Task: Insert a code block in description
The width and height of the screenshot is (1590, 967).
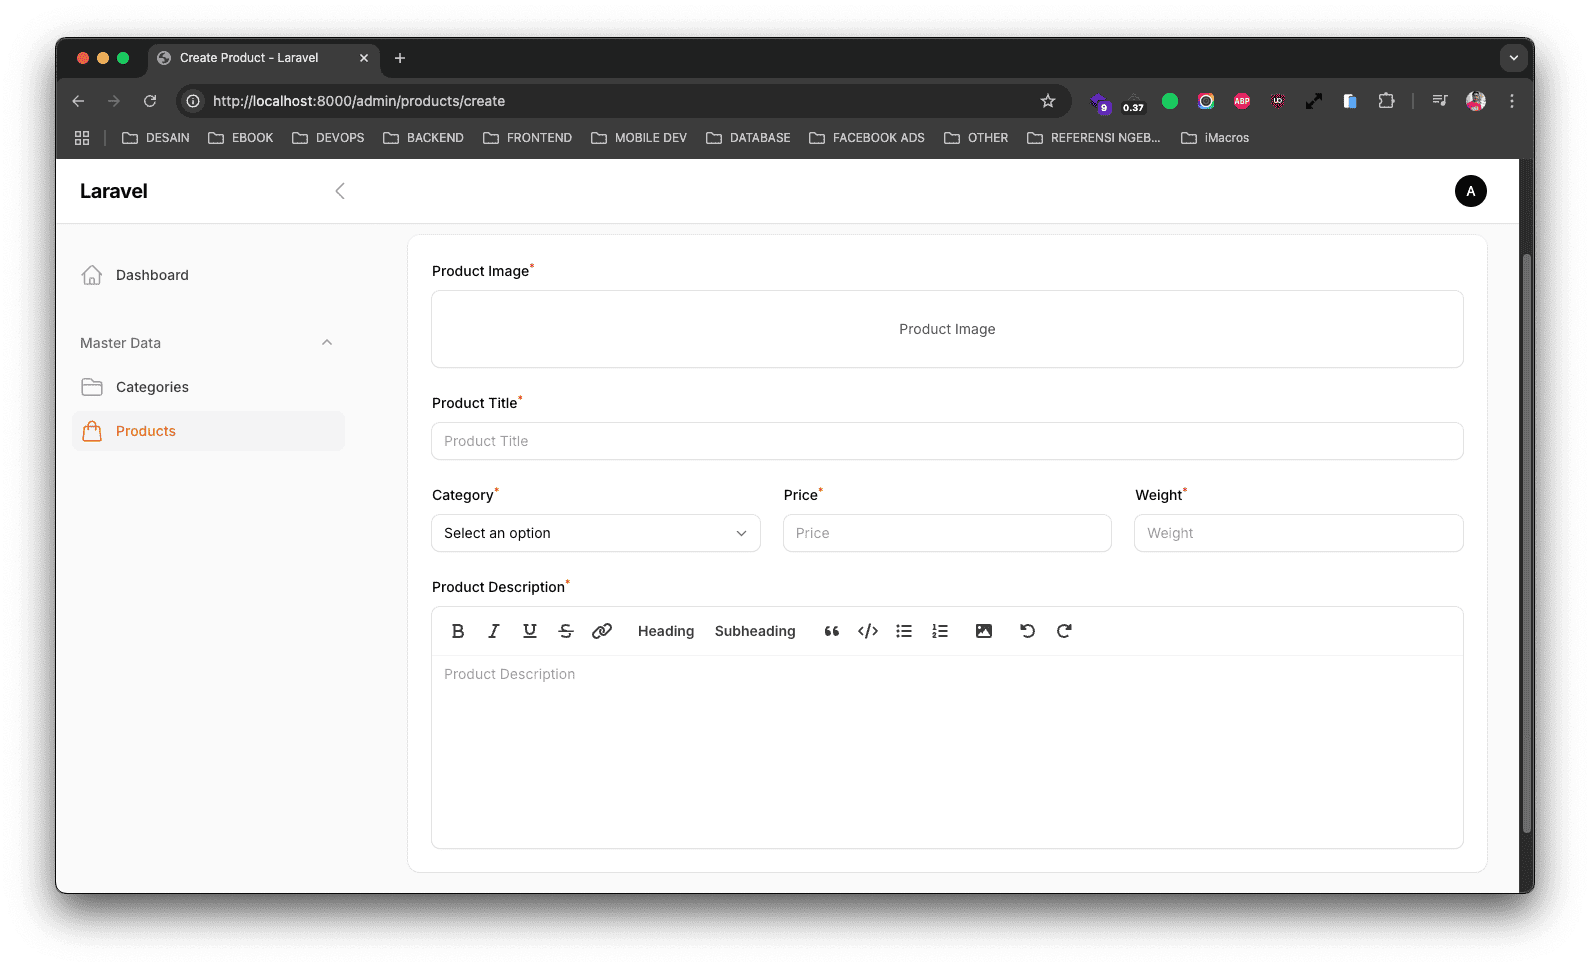Action: [x=868, y=631]
